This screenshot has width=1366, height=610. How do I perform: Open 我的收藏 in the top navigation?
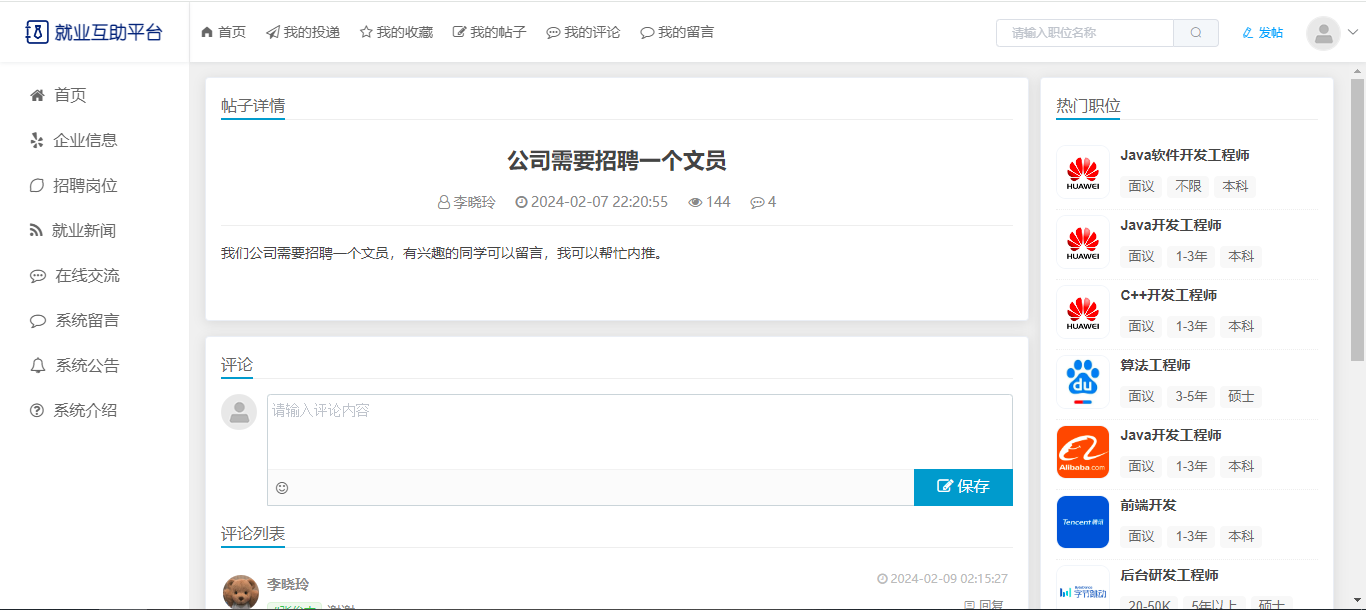pos(396,32)
